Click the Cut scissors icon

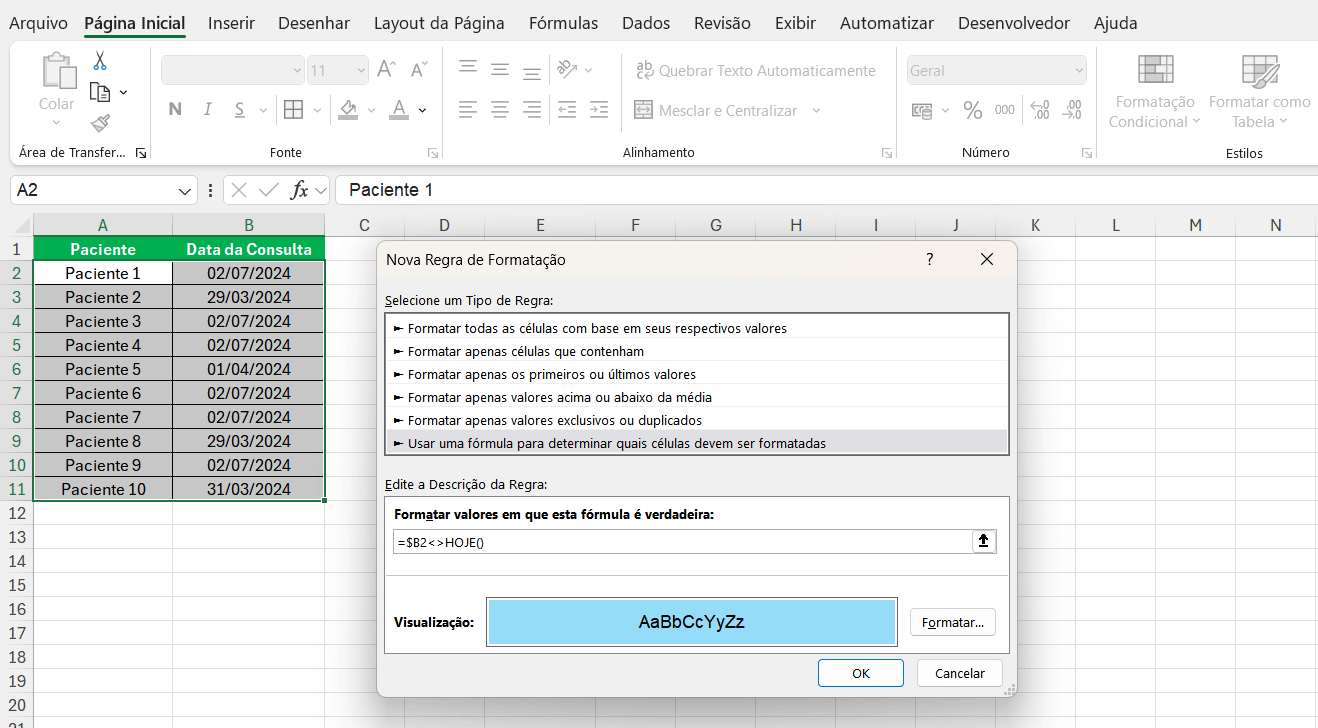point(100,61)
